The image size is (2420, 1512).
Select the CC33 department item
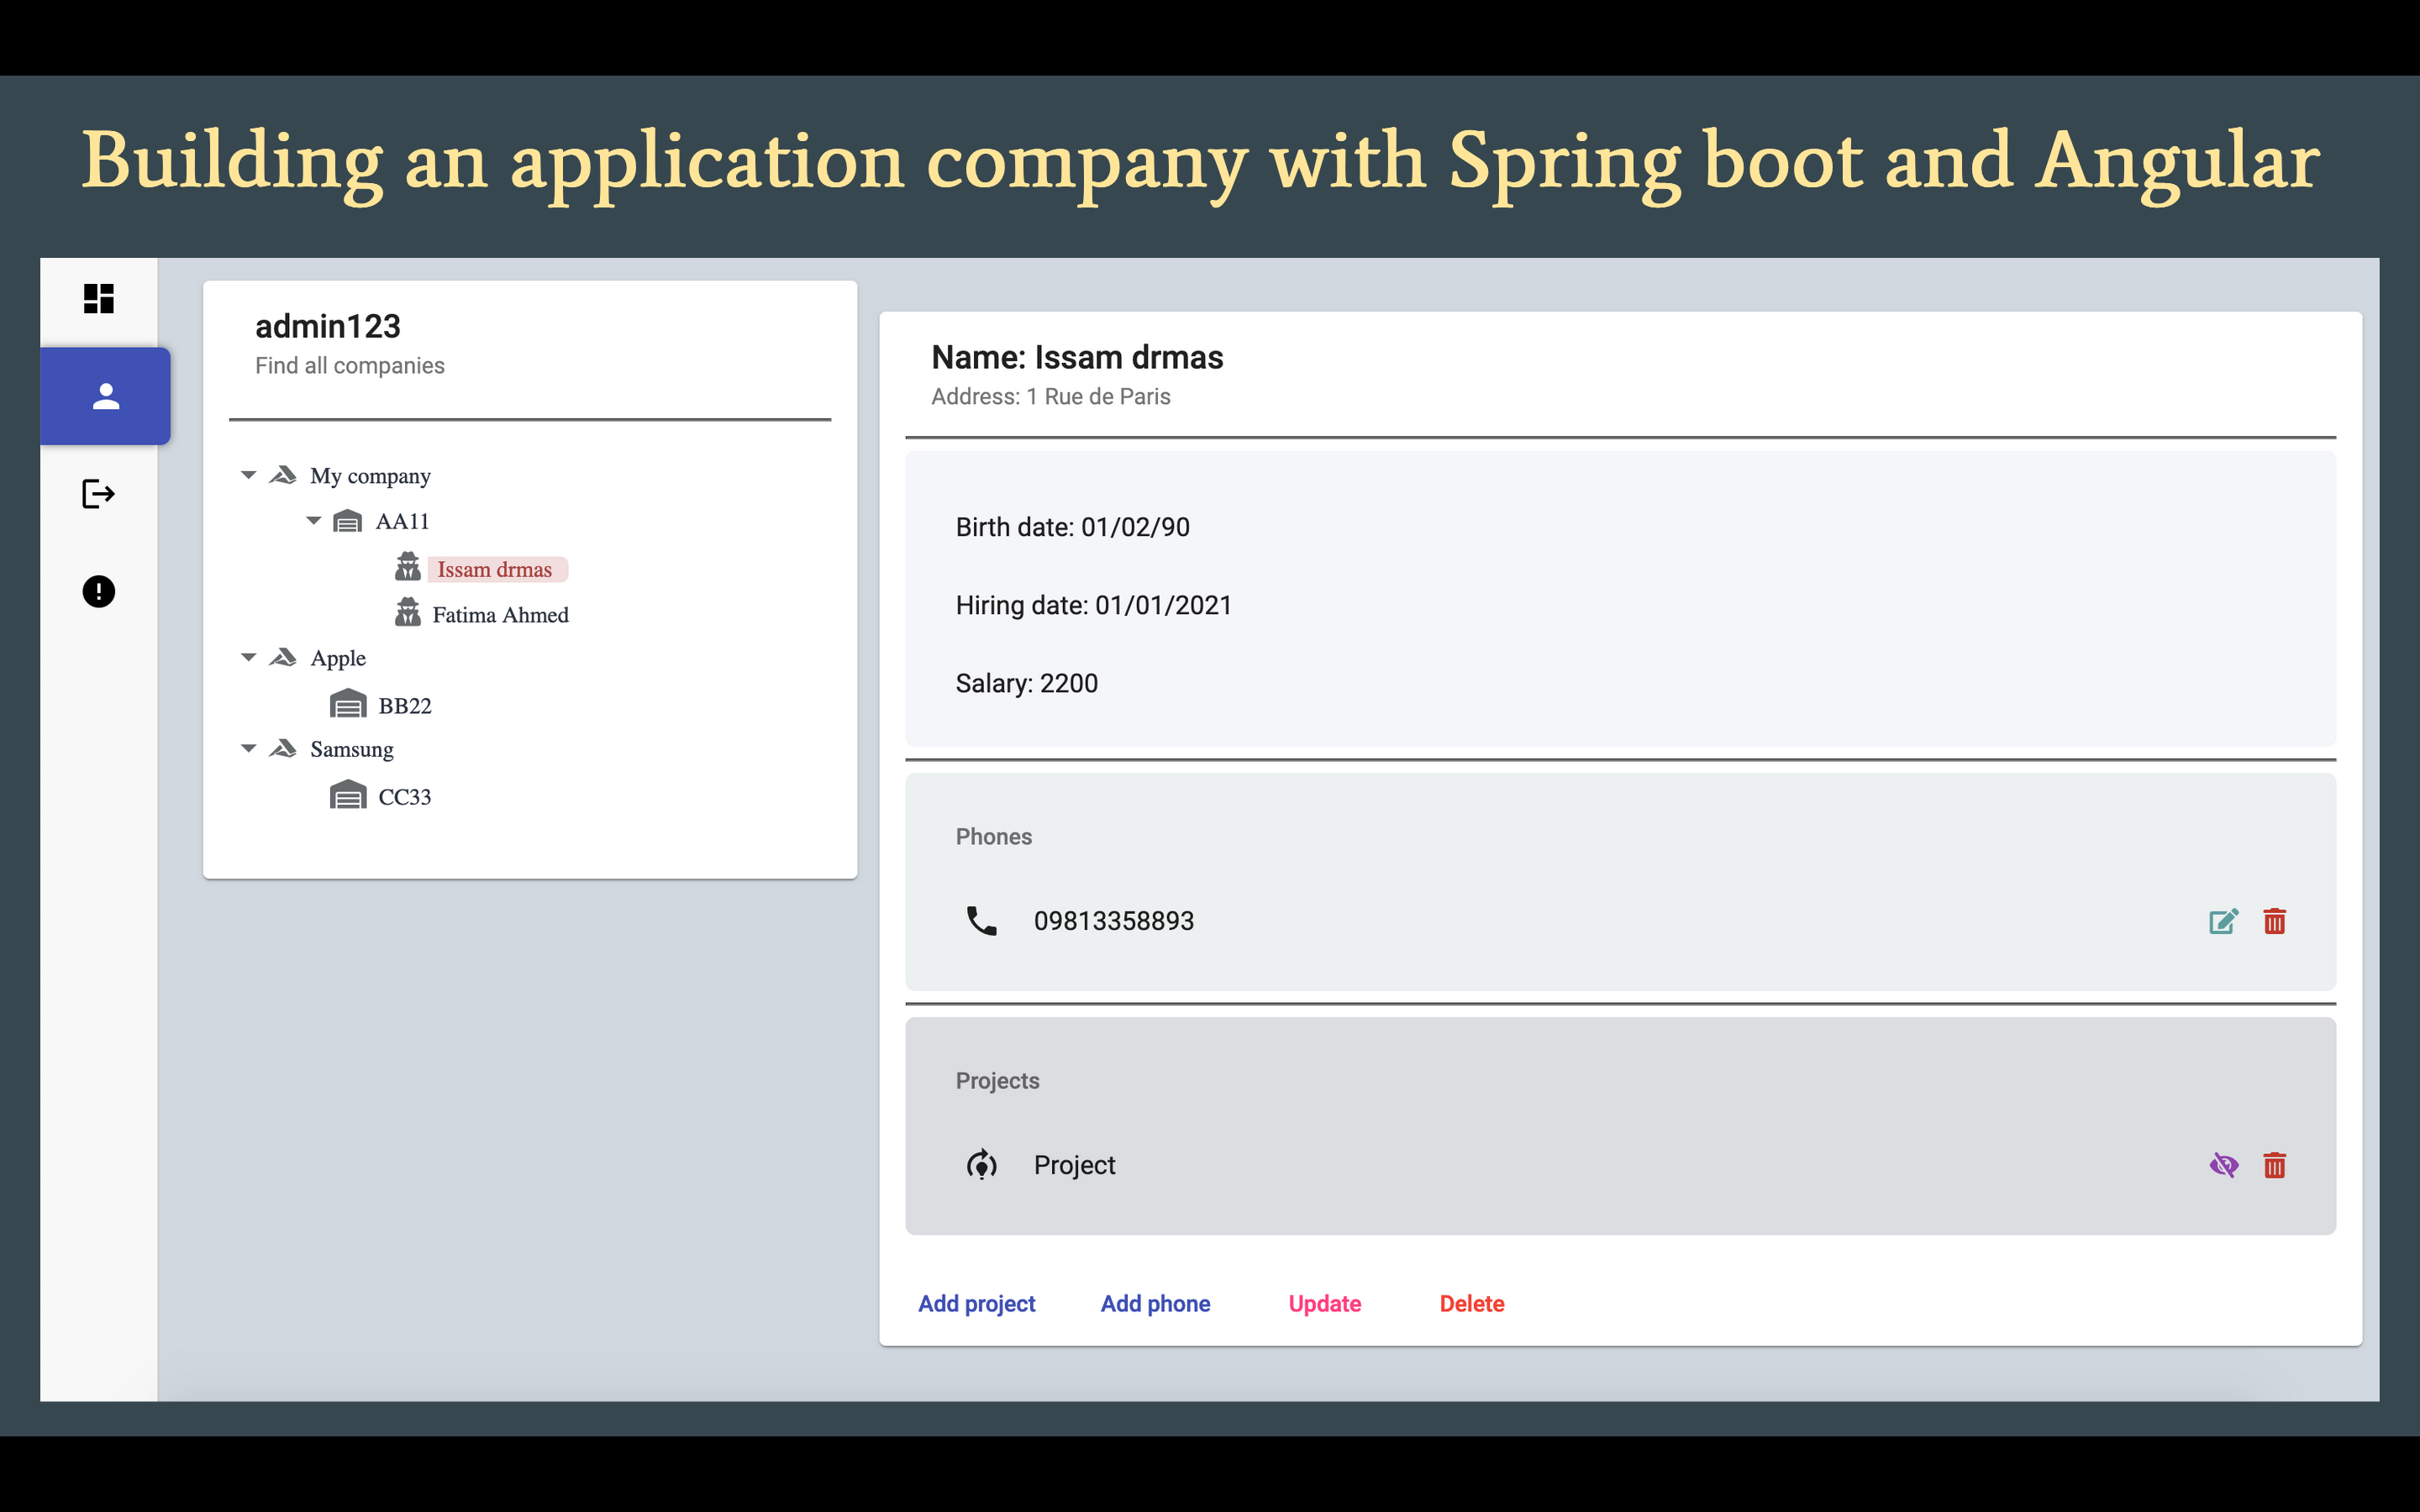coord(404,797)
